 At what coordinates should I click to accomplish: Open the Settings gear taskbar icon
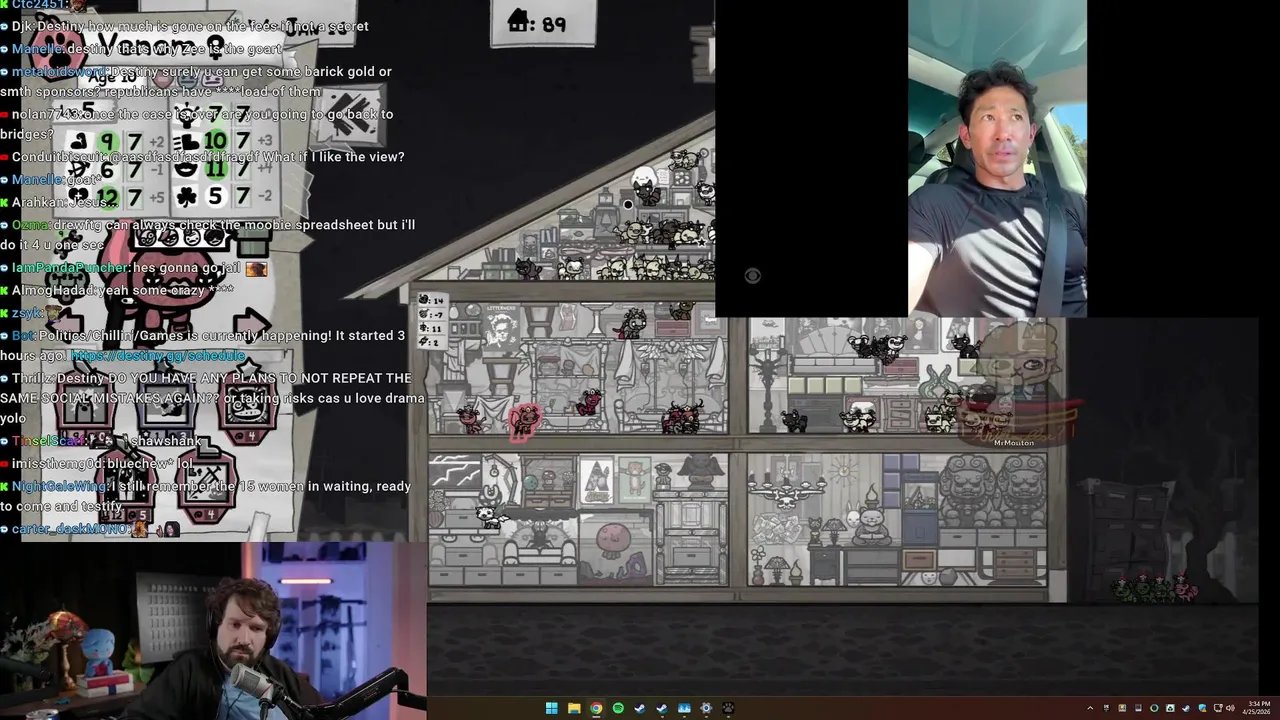click(706, 708)
